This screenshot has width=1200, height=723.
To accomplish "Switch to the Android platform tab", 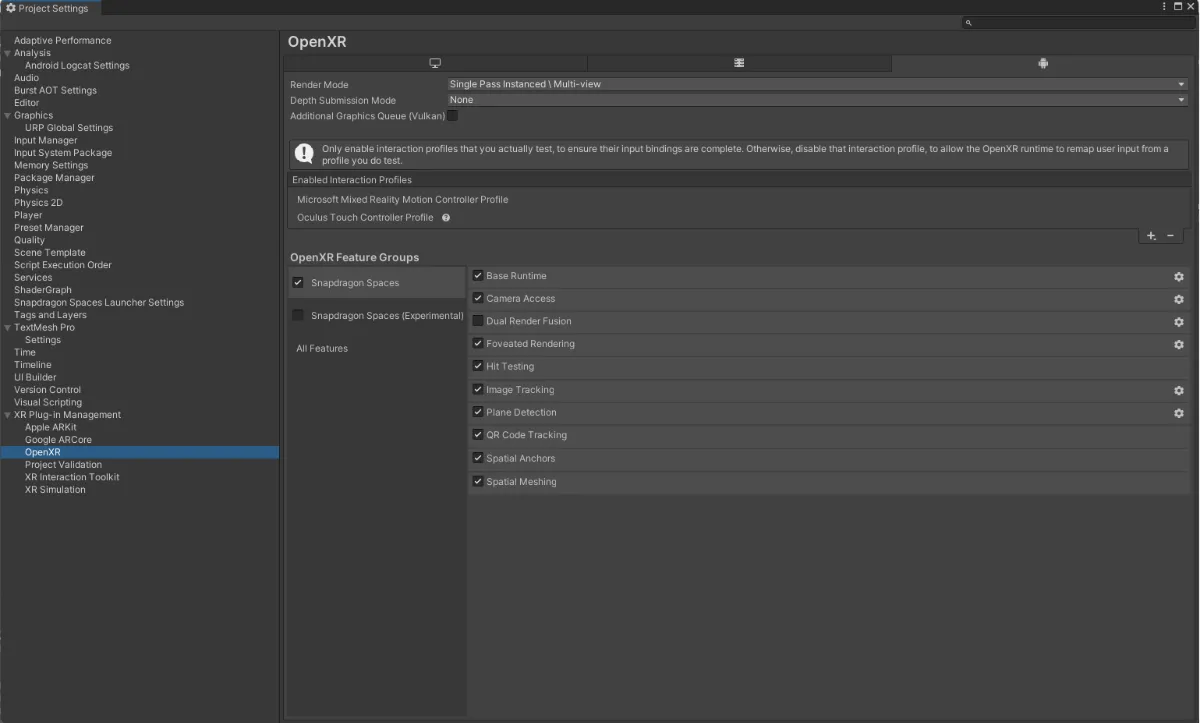I will coord(1043,63).
